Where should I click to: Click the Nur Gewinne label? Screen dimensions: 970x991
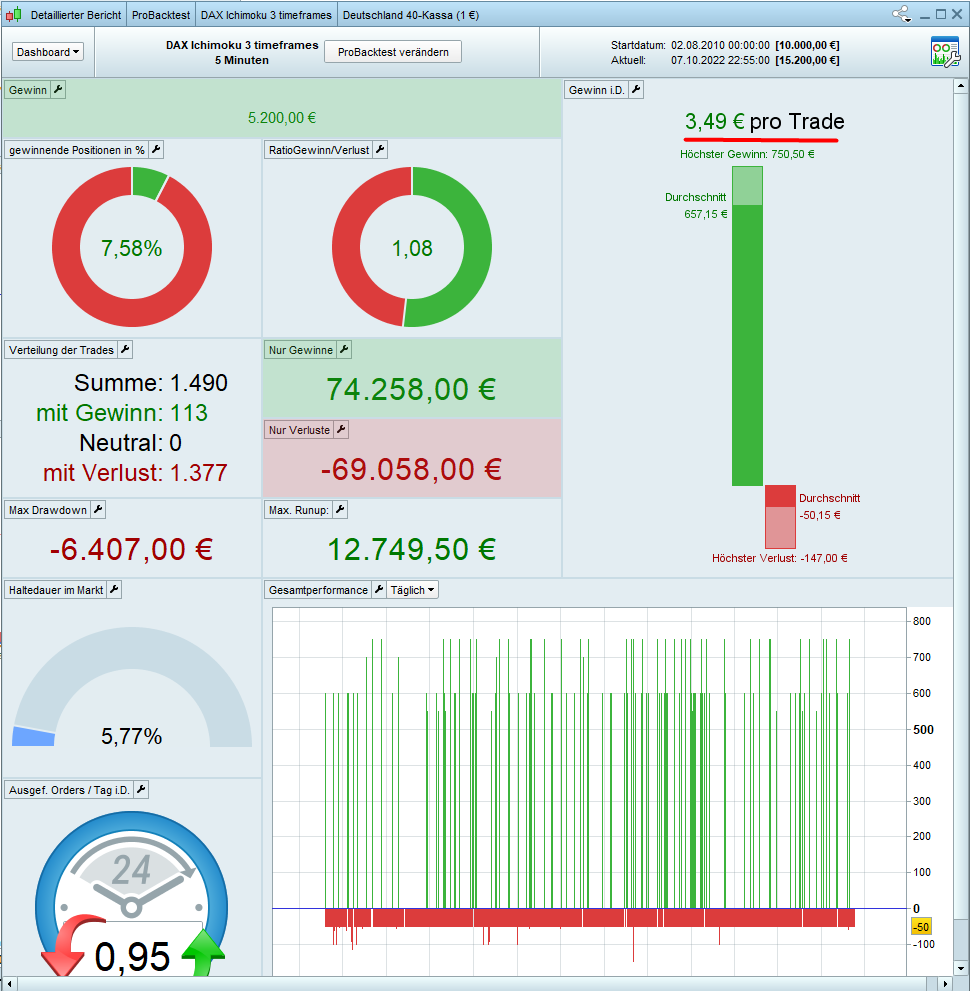301,350
